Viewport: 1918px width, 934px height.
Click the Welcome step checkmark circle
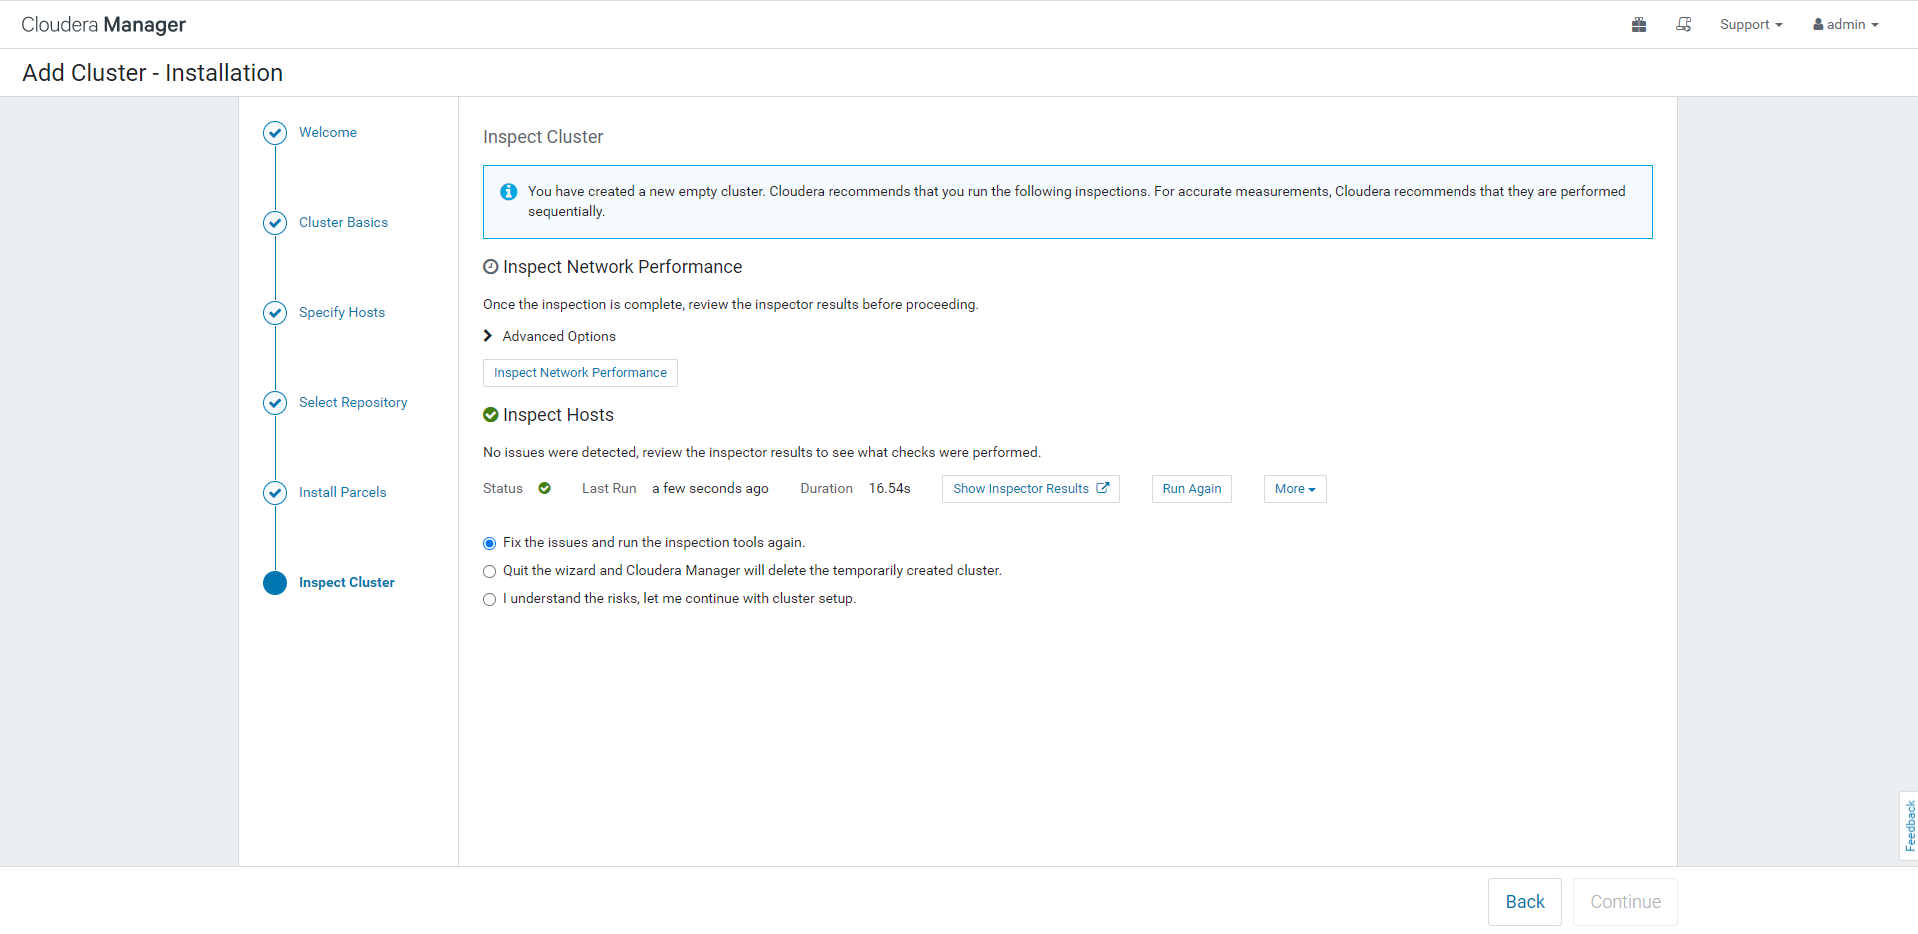(275, 133)
